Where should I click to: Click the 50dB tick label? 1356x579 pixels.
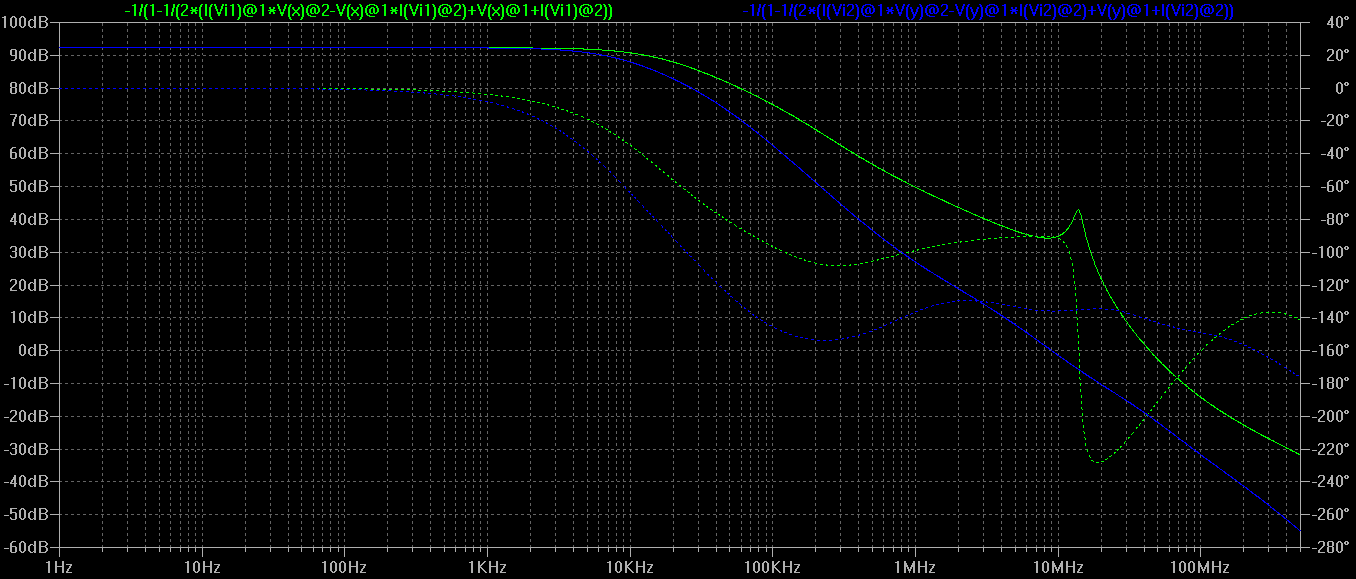[x=29, y=186]
